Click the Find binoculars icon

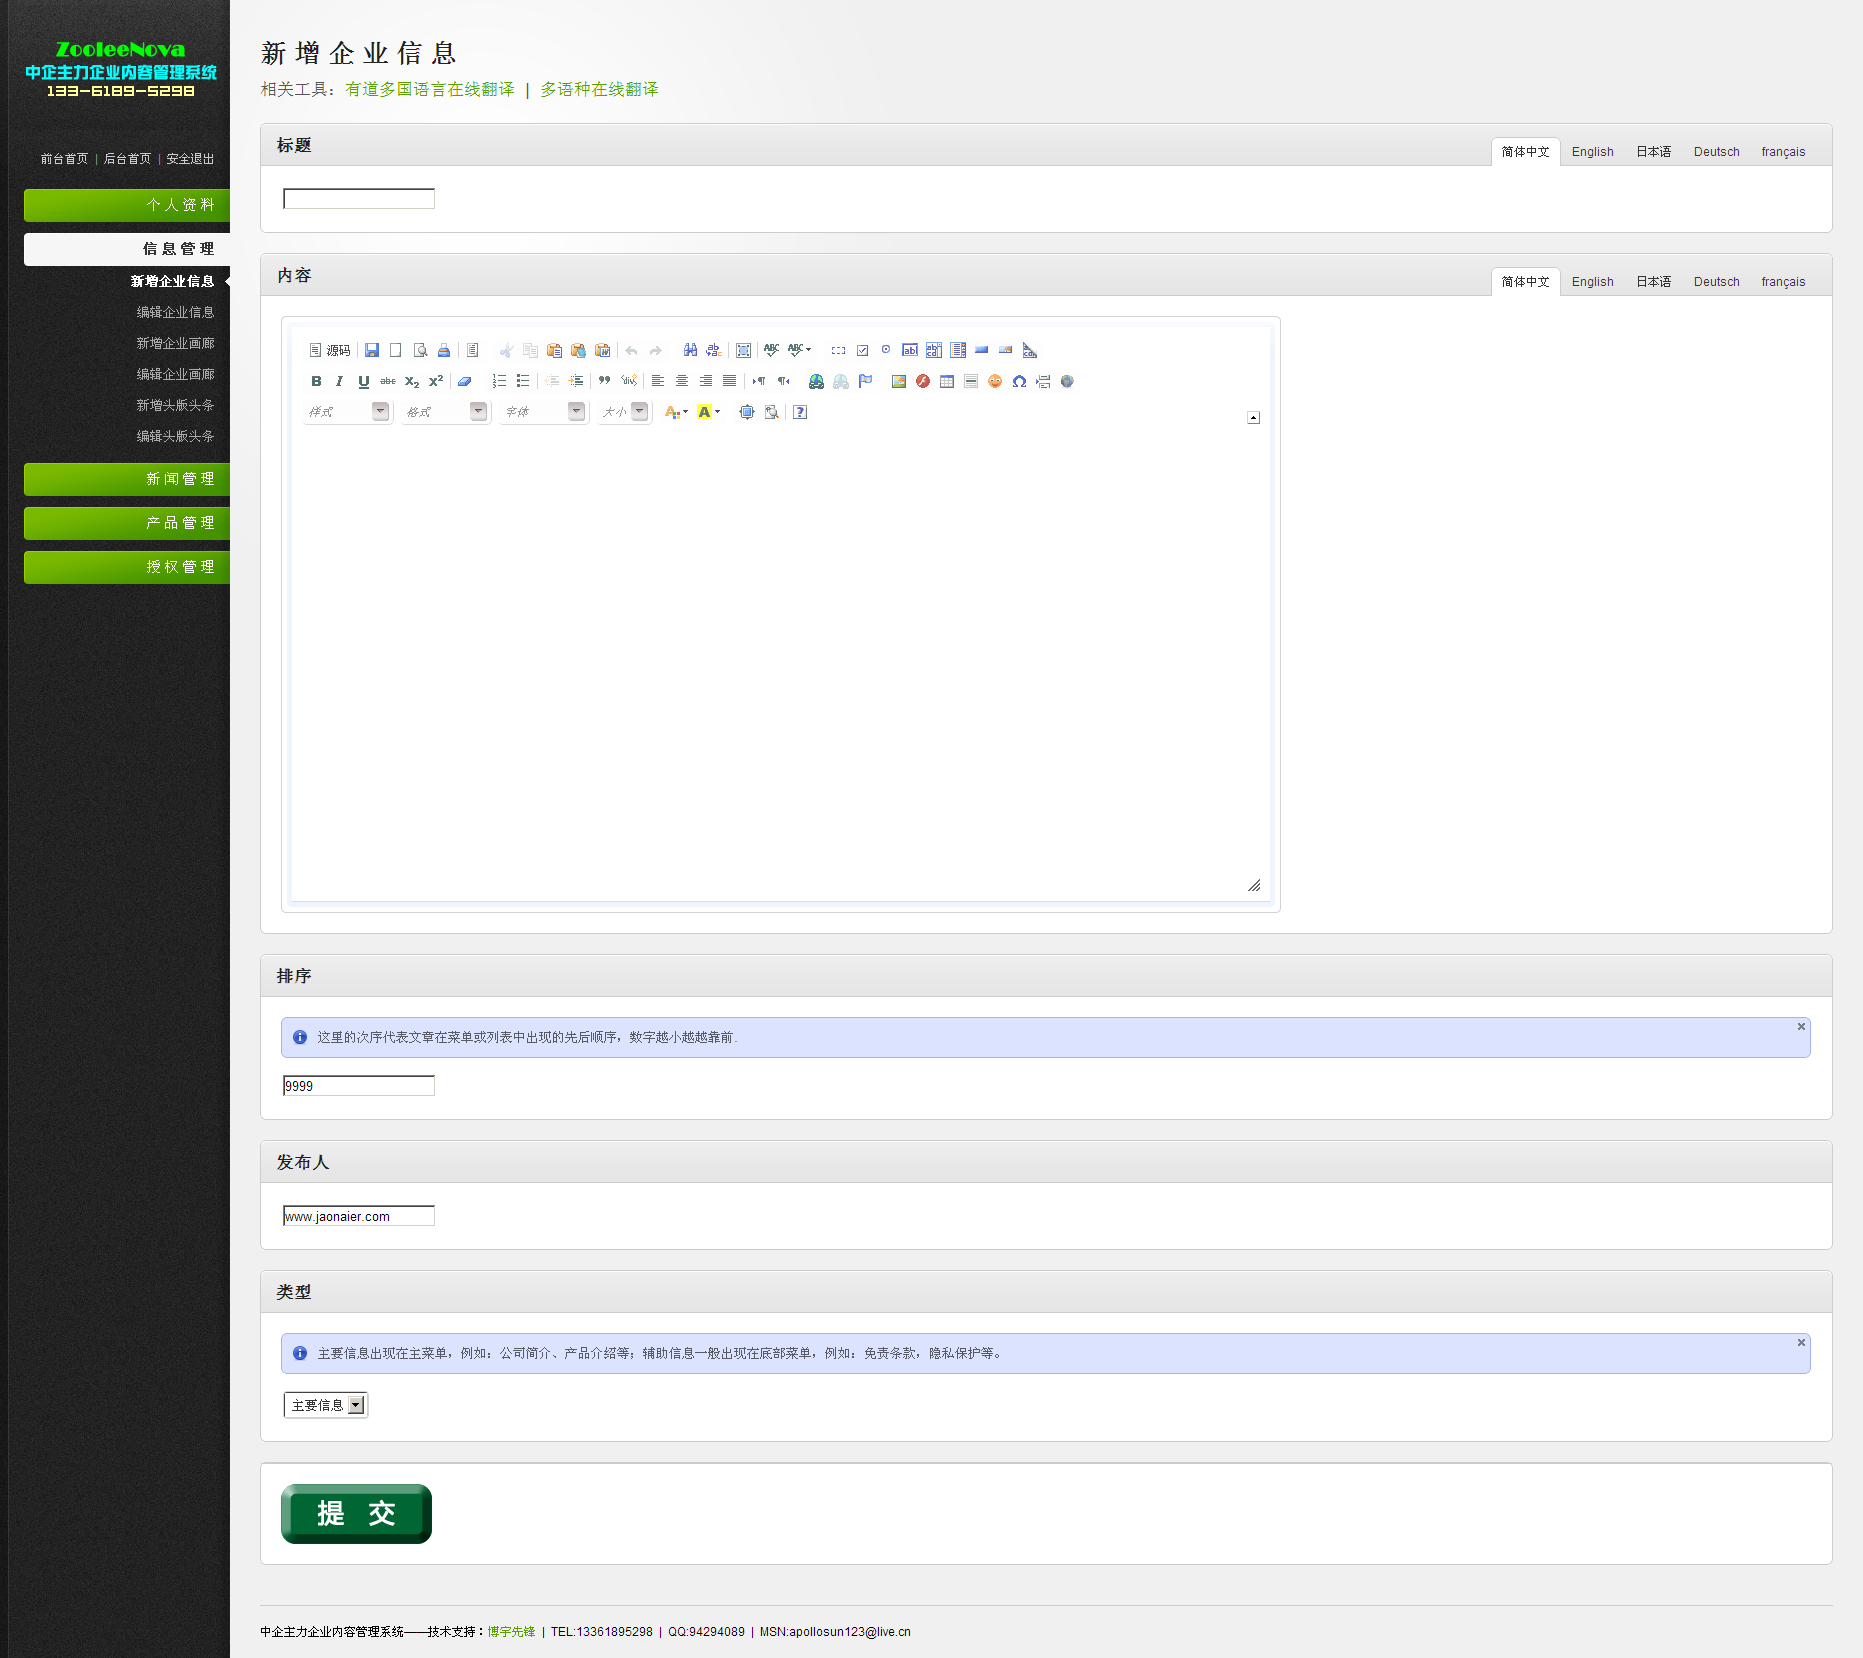[690, 350]
